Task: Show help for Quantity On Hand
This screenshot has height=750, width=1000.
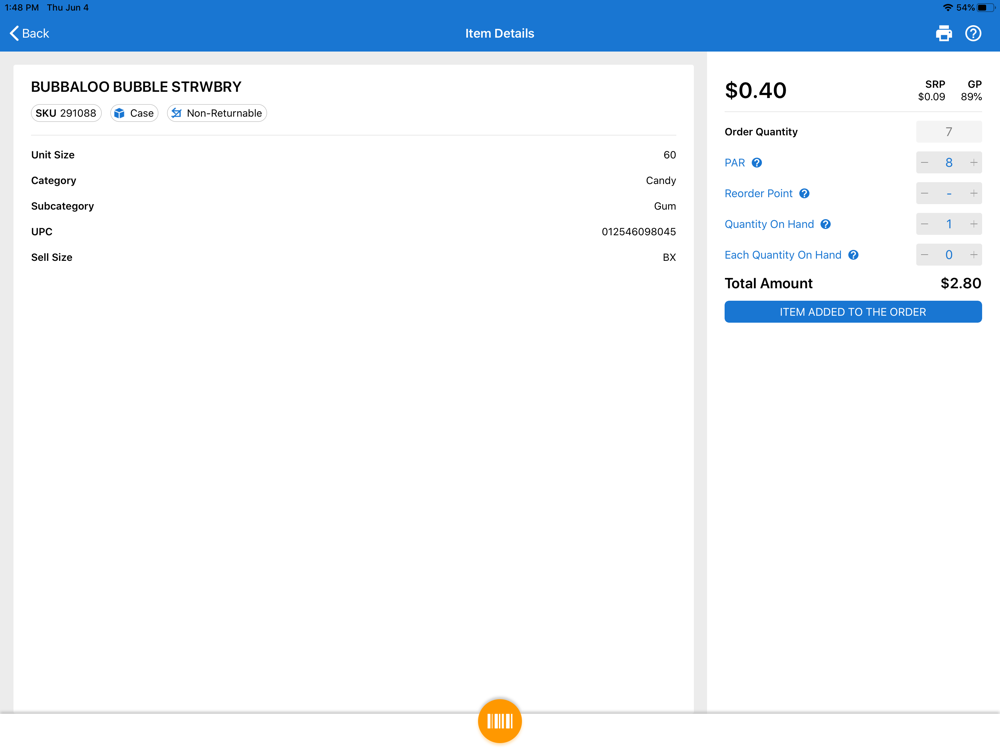Action: click(x=825, y=224)
